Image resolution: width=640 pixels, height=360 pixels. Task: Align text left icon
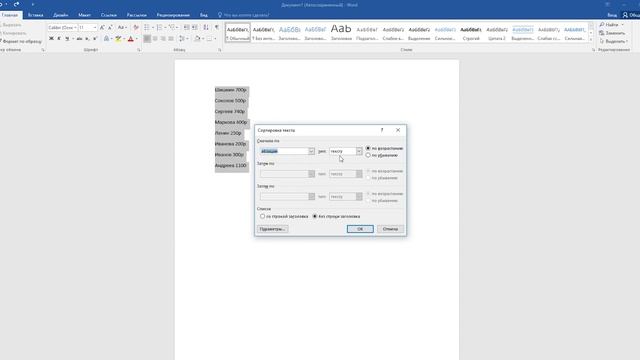click(x=147, y=38)
